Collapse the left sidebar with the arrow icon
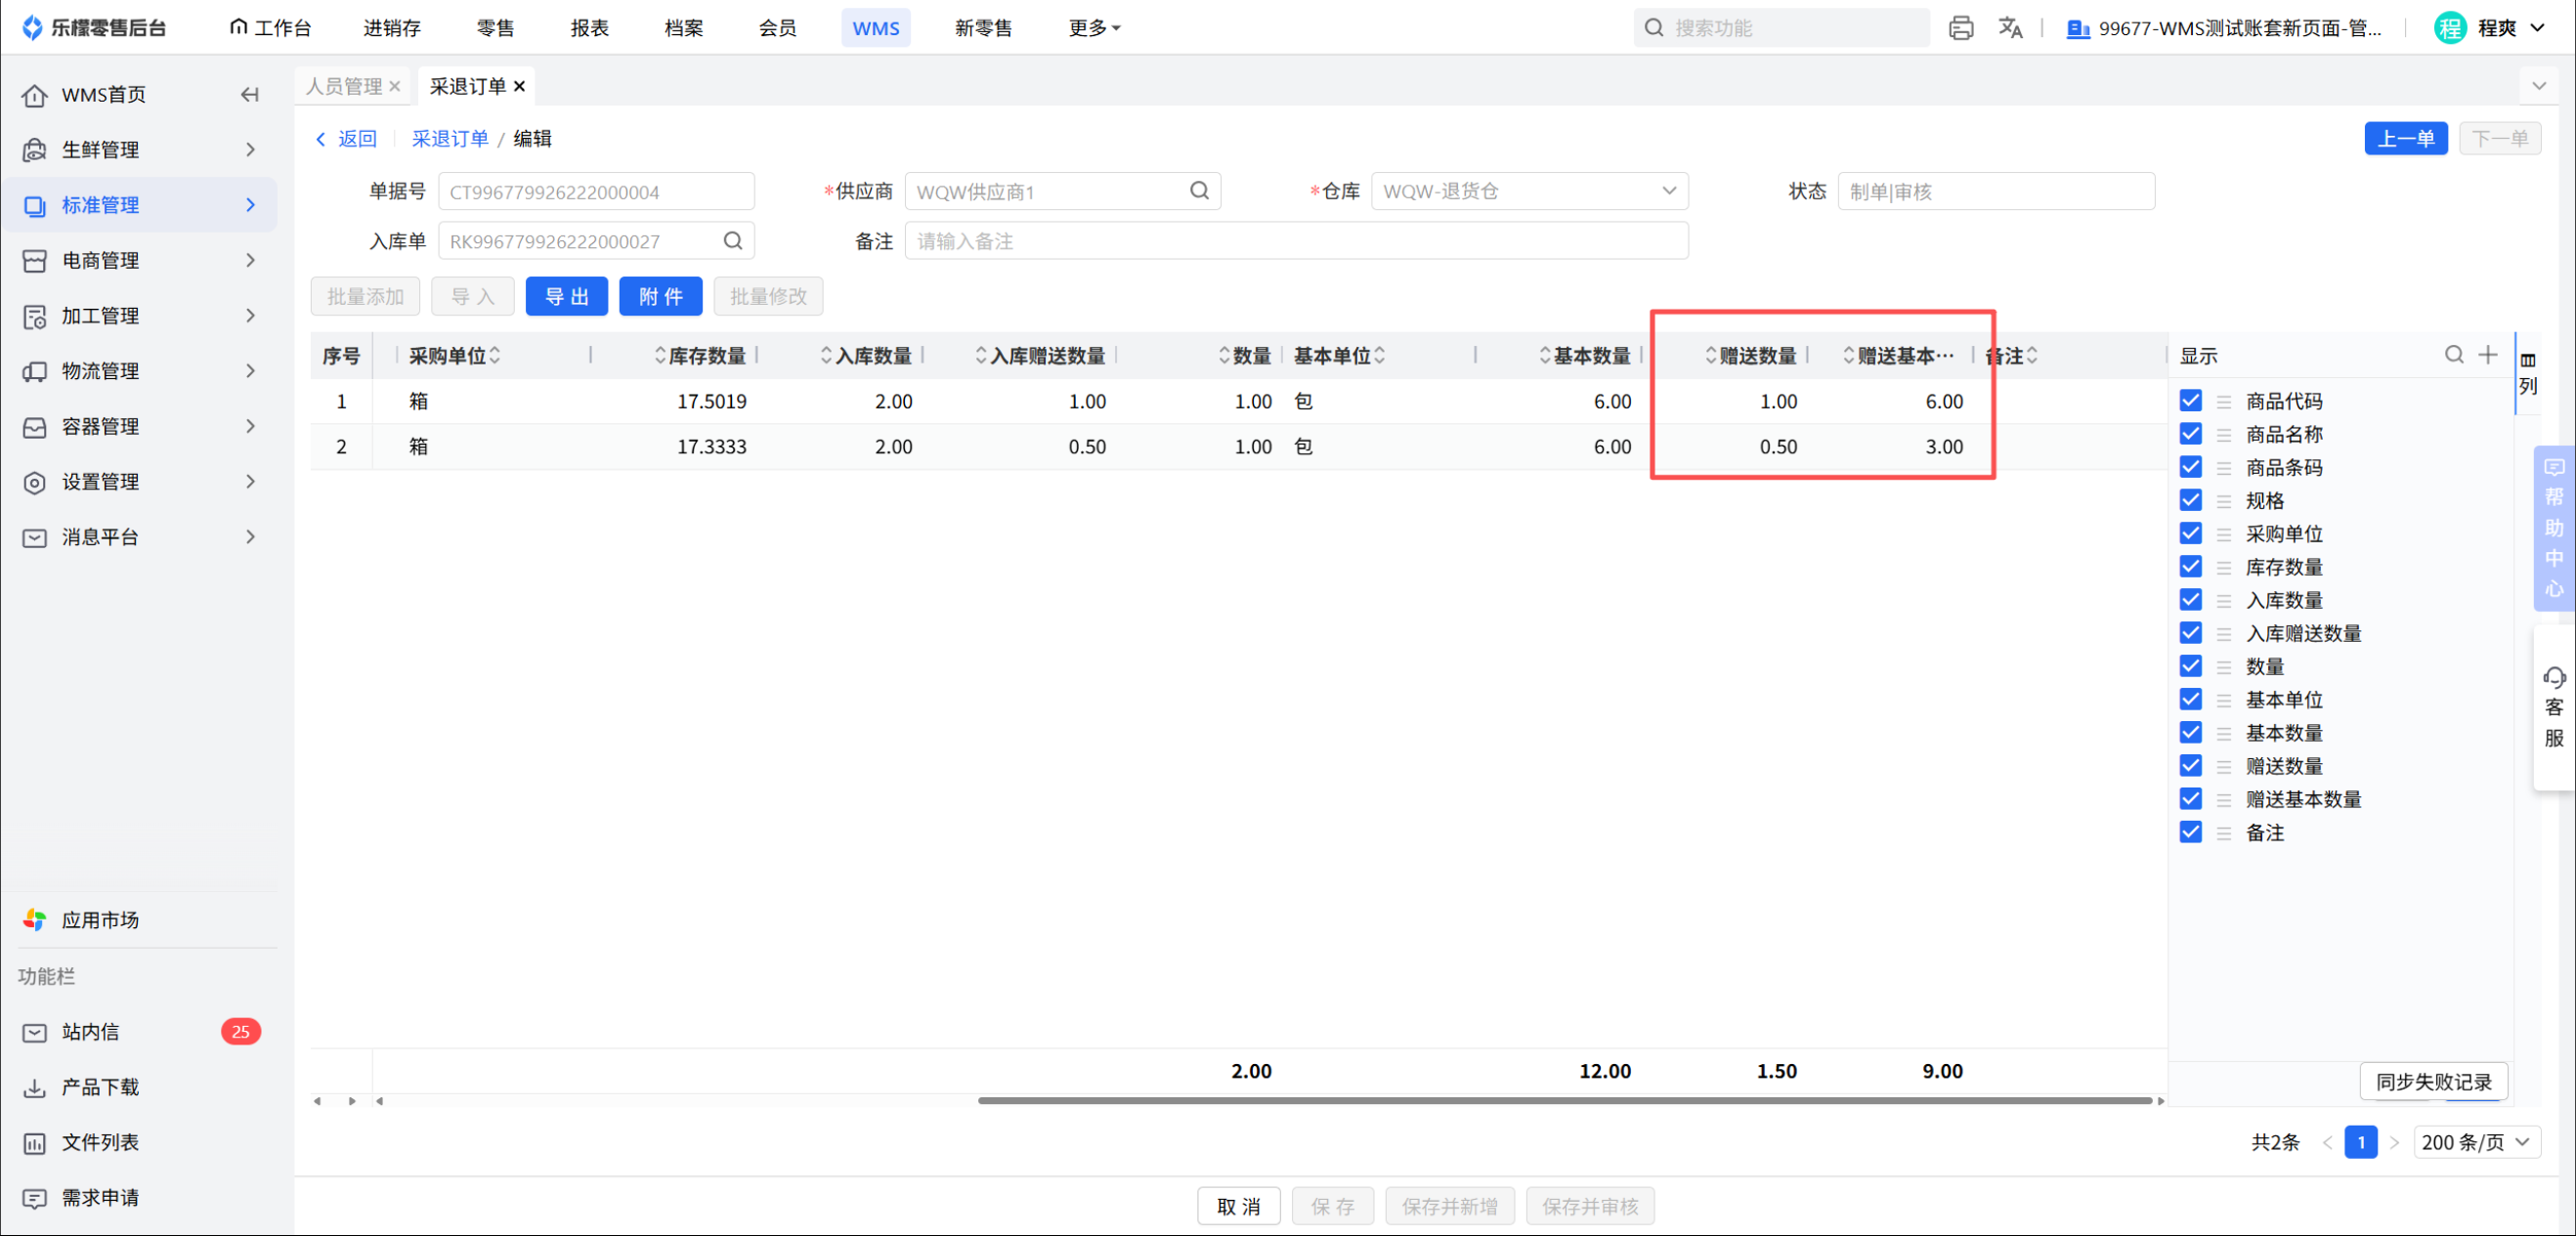Image resolution: width=2576 pixels, height=1236 pixels. point(250,95)
